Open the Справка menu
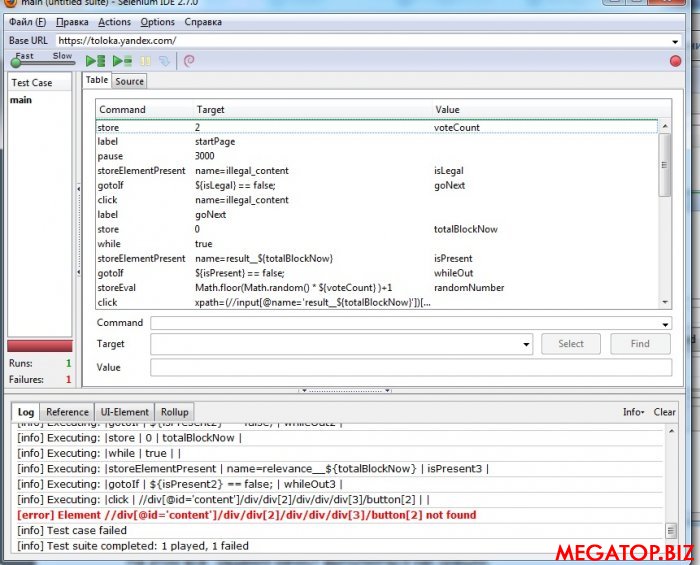Viewport: 700px width, 565px height. click(x=203, y=22)
